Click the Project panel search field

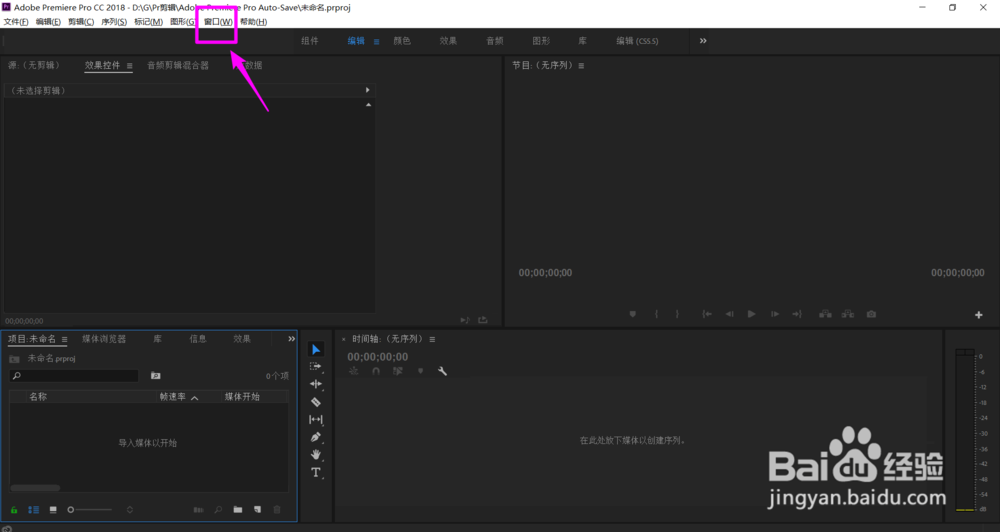coord(74,376)
